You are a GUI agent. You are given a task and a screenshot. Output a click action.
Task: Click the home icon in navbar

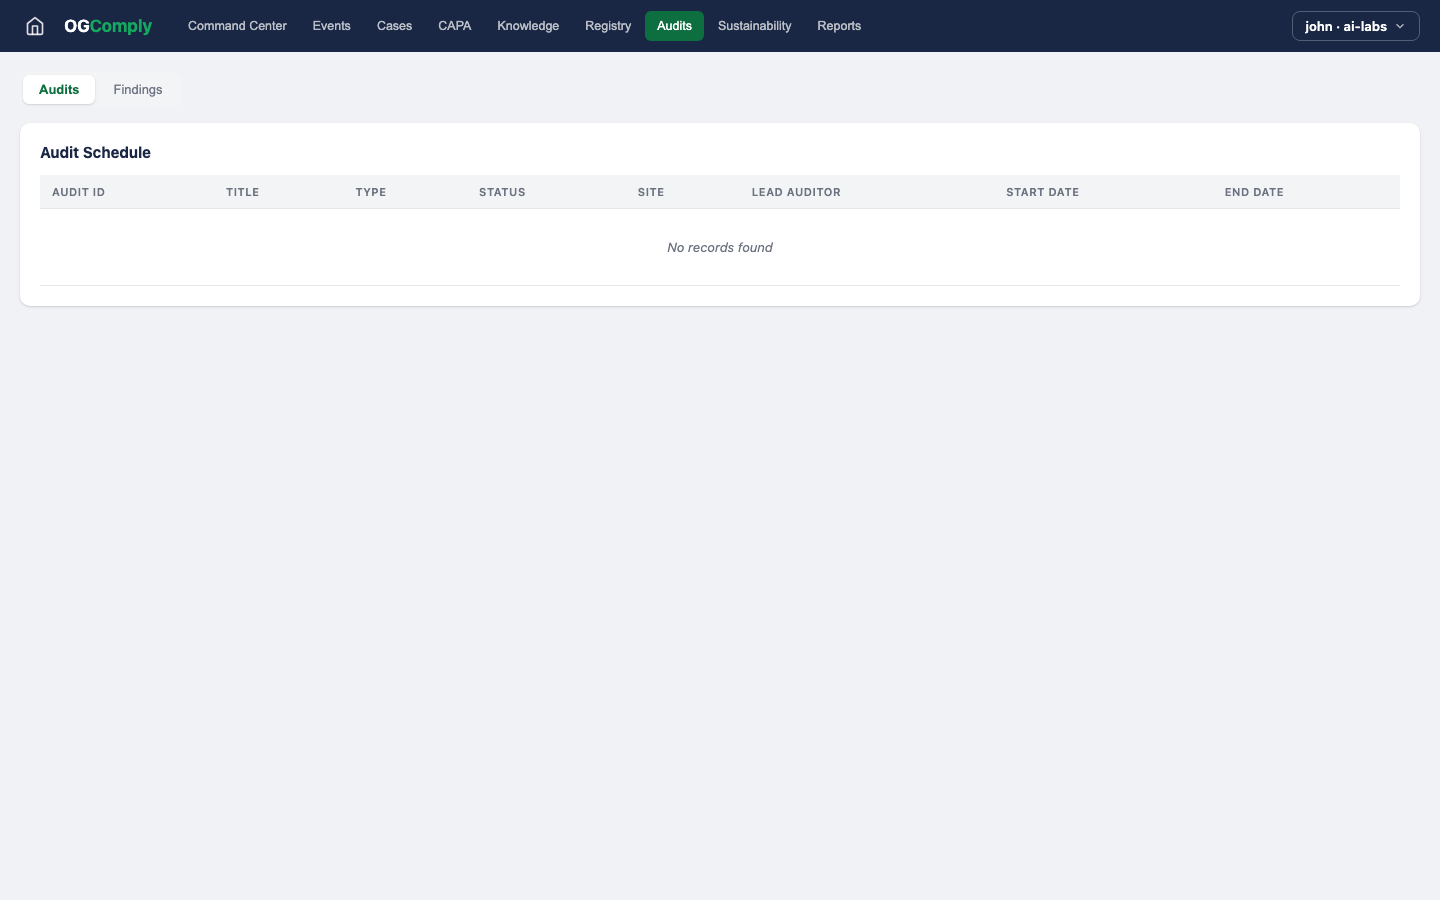pos(35,26)
